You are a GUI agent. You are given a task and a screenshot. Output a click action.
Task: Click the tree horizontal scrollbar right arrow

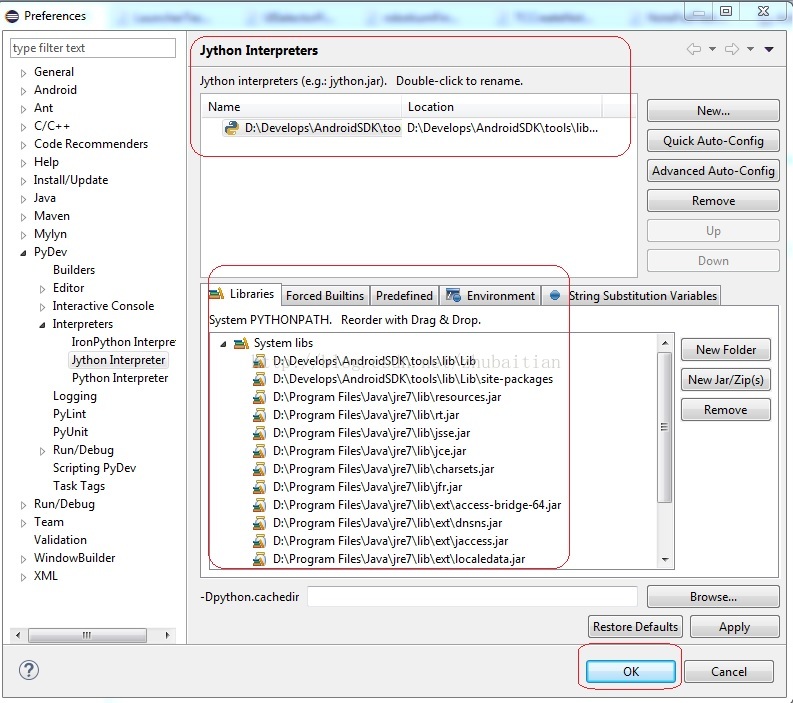167,635
